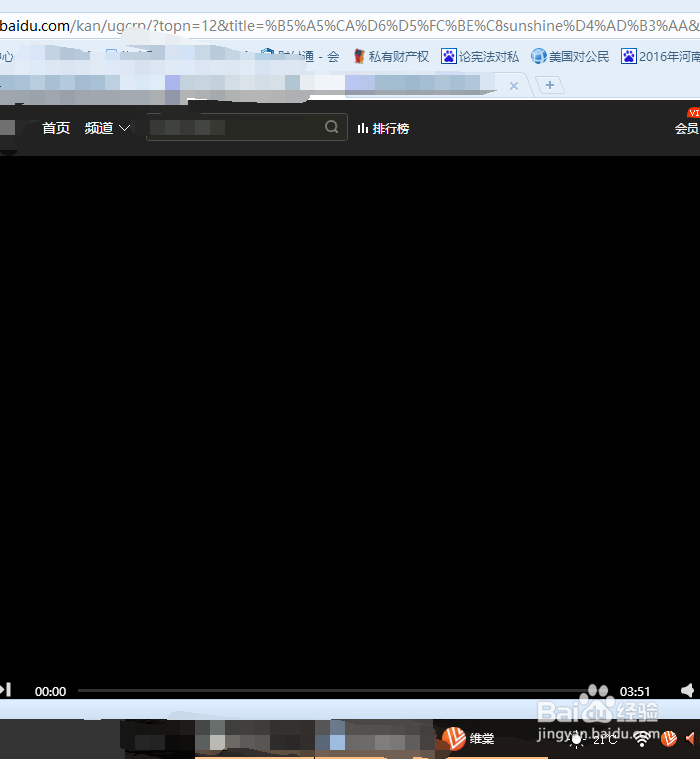Open the 私有财产权 bookmark

391,57
